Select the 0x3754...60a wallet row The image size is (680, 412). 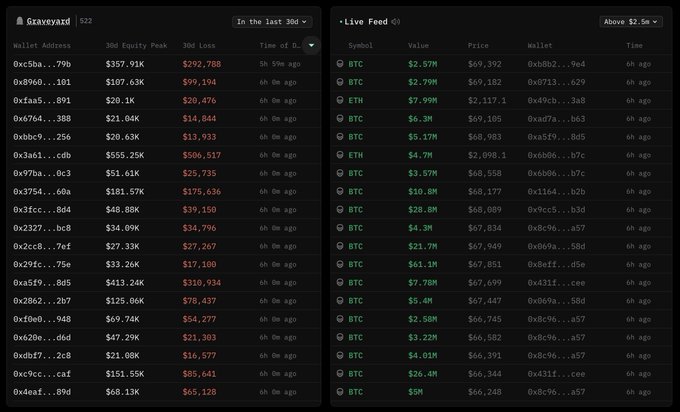tap(163, 191)
